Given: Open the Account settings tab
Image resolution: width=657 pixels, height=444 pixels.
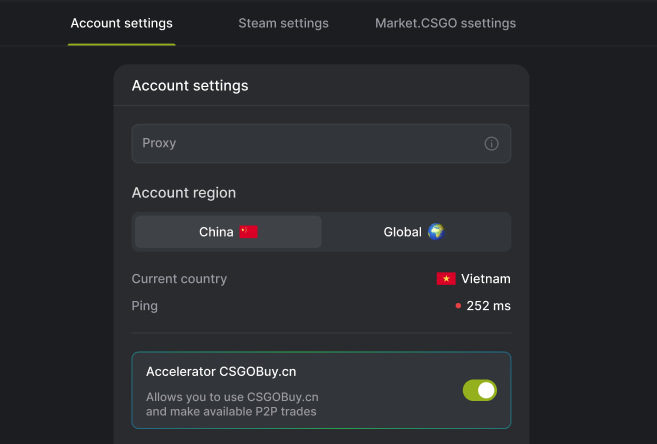Looking at the screenshot, I should [122, 23].
